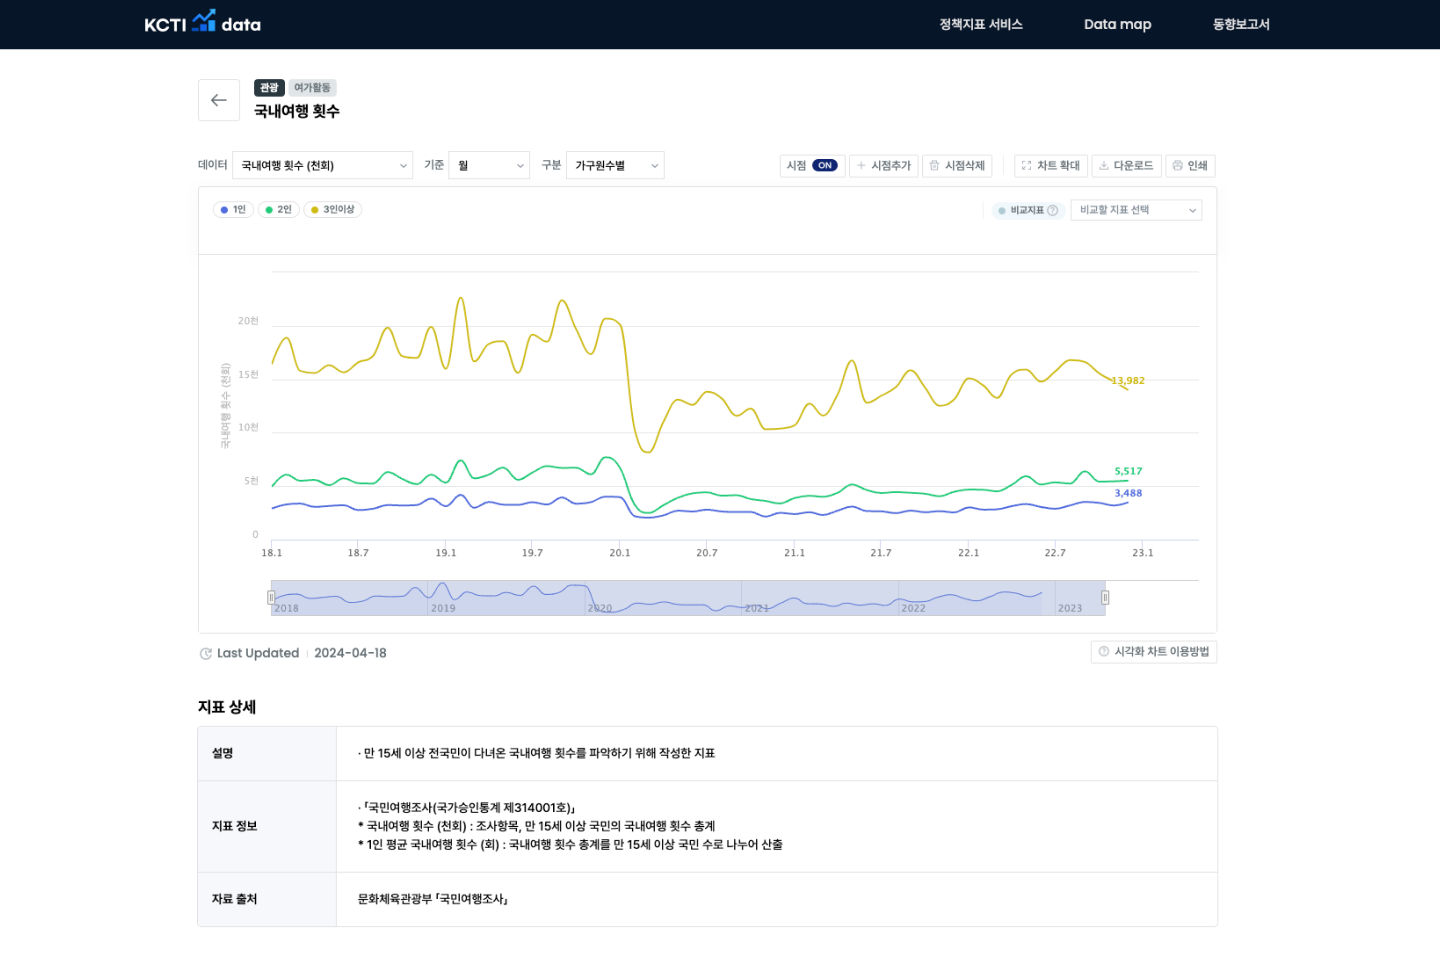The height and width of the screenshot is (957, 1440).
Task: Open 시각화 차트 이용방법 guide
Action: (x=1153, y=652)
